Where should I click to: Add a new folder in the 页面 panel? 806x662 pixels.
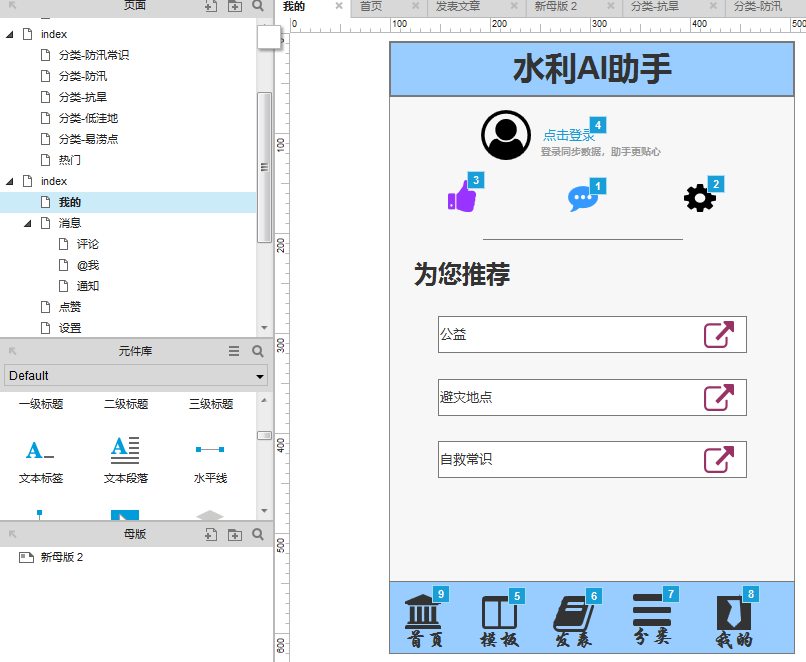(235, 6)
